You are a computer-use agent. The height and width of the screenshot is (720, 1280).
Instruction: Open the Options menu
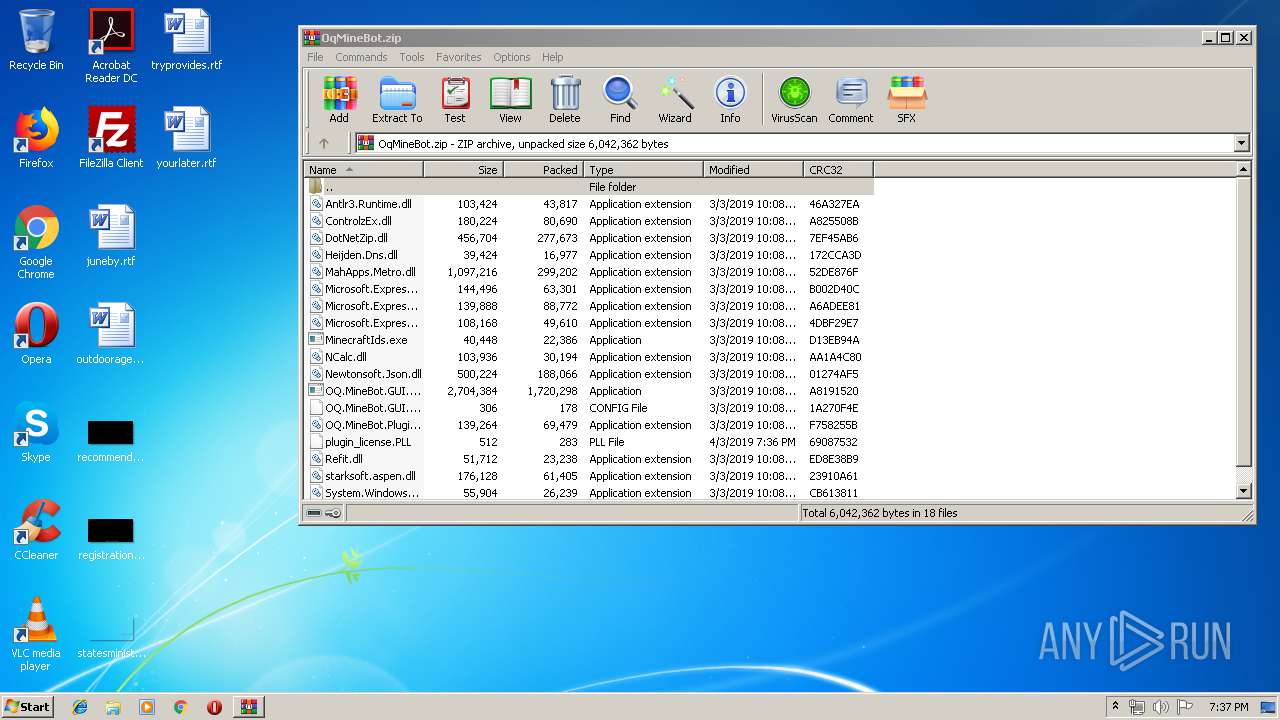pos(511,57)
